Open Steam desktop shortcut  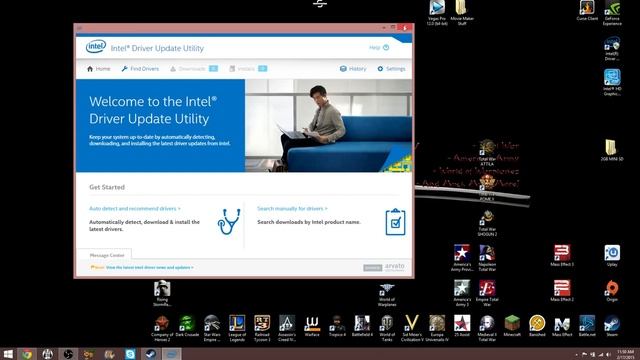coord(612,326)
